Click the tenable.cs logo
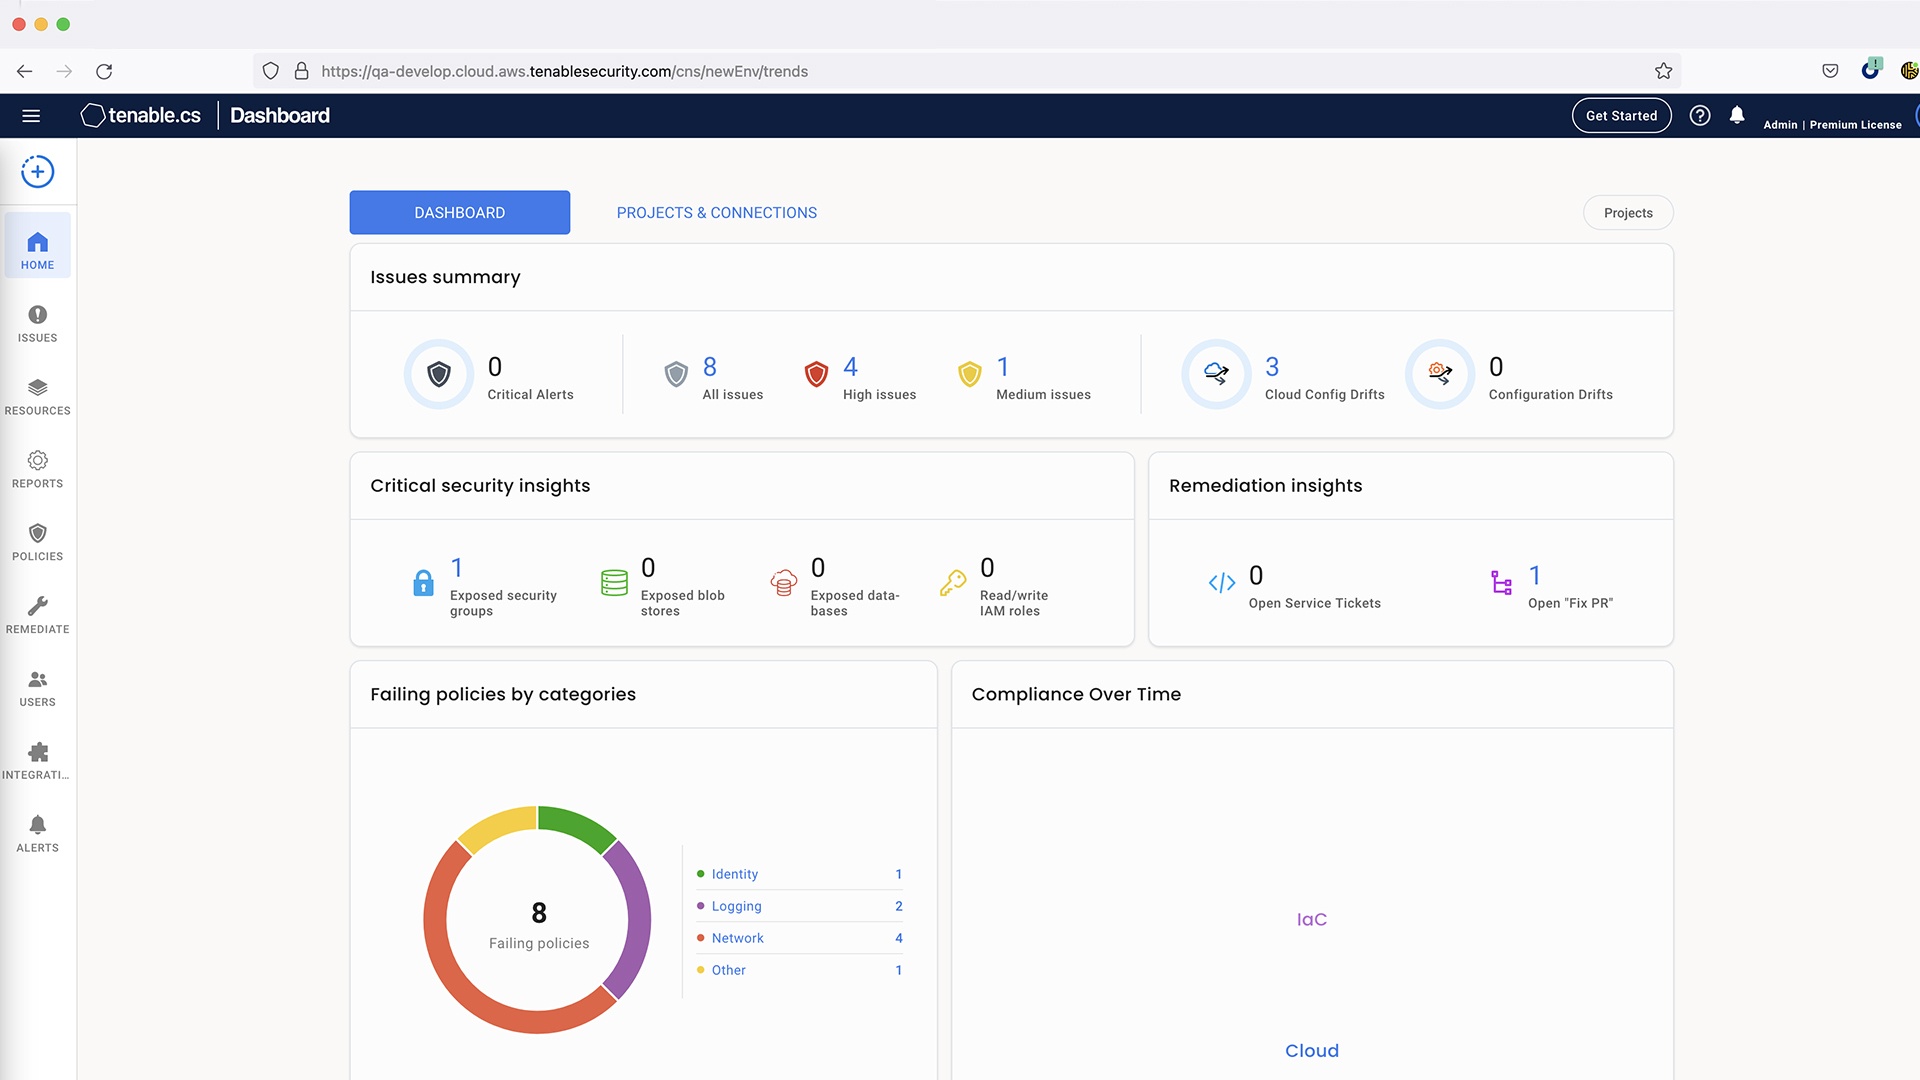 (x=141, y=116)
